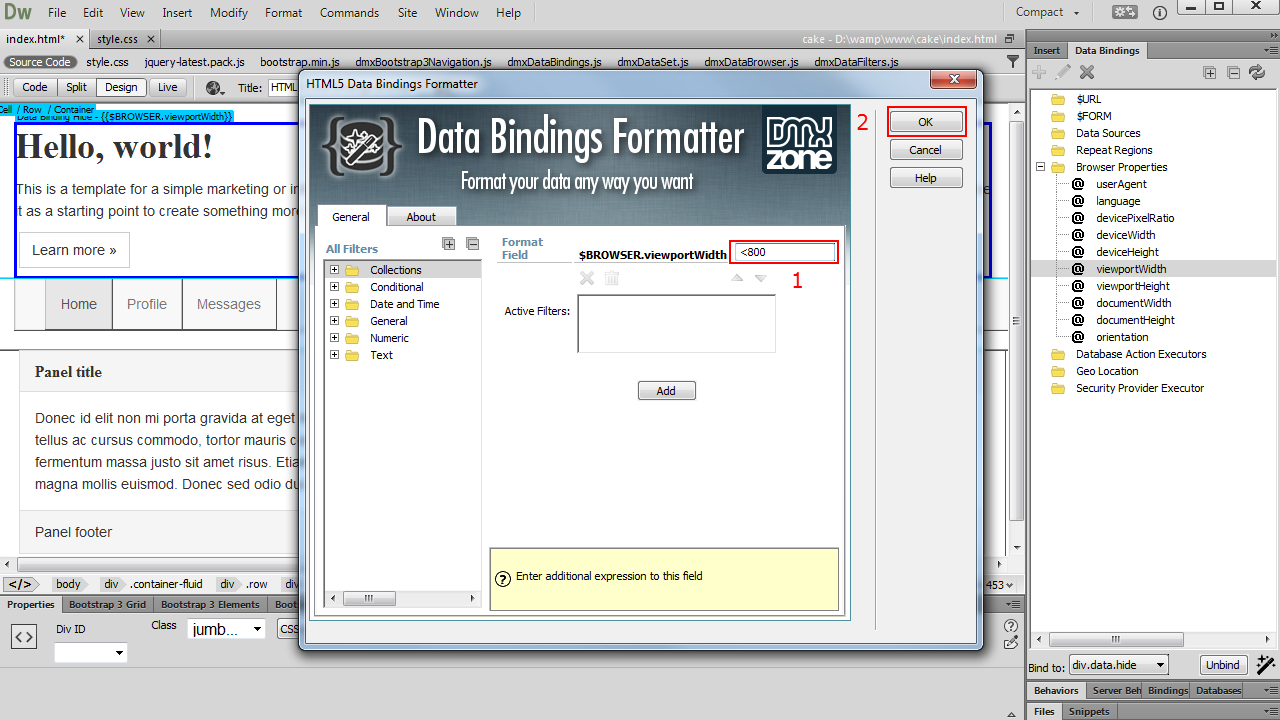Switch to the Insert panel tab
Screen dimensions: 1280x720
point(1047,50)
